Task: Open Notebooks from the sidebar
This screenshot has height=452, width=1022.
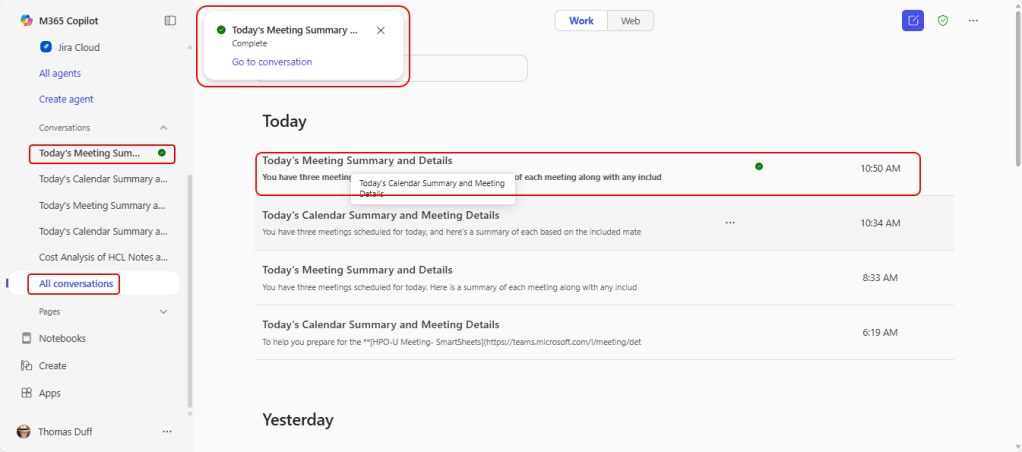Action: coord(61,338)
